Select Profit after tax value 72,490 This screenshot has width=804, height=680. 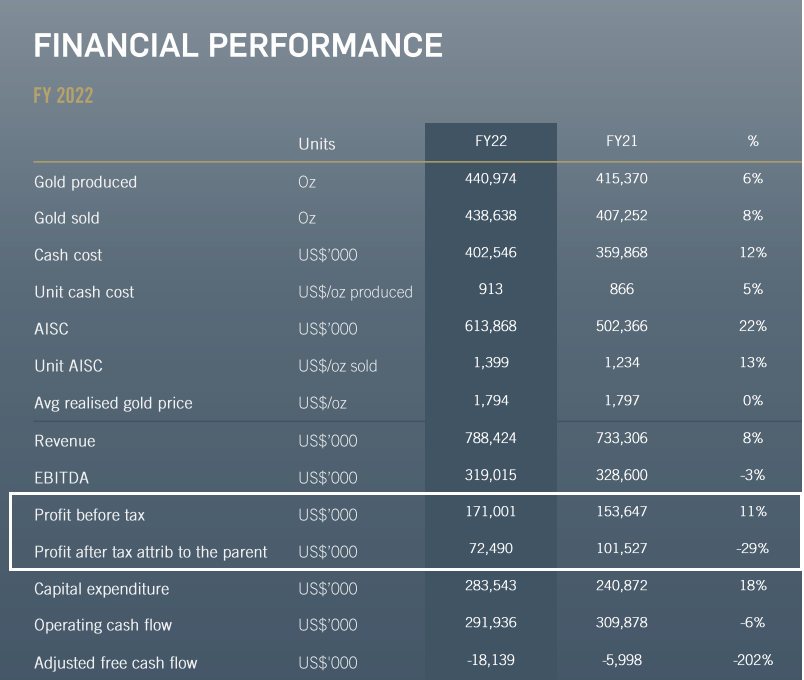(x=491, y=549)
